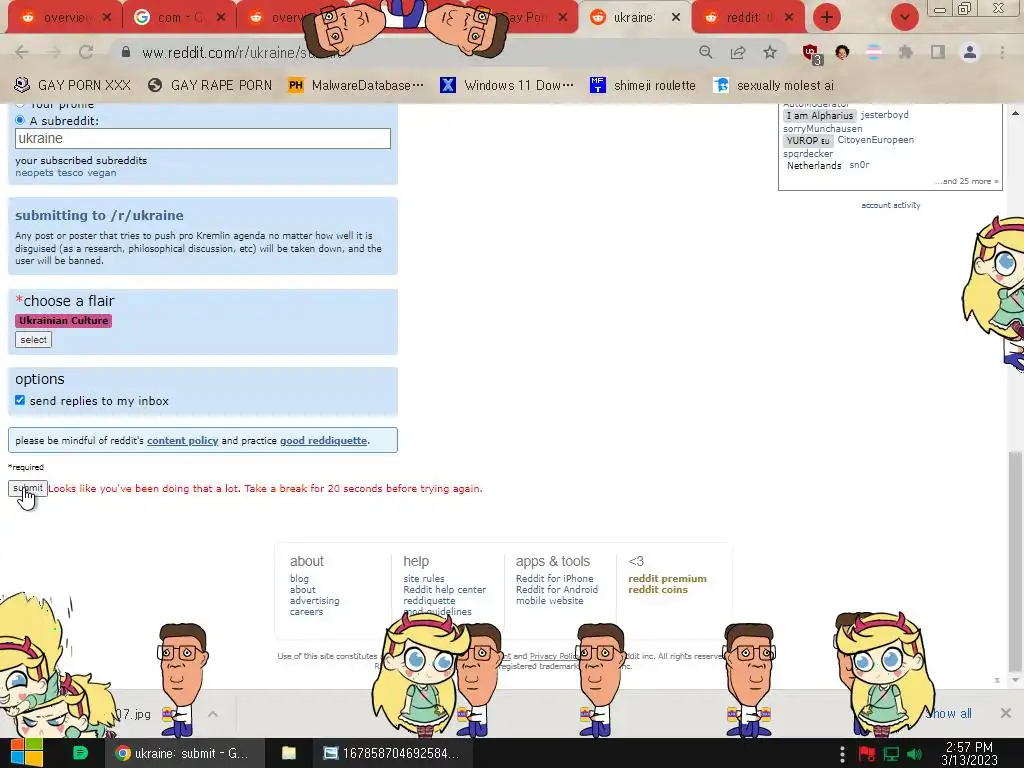The image size is (1024, 768).
Task: Click the submit button
Action: pos(27,488)
